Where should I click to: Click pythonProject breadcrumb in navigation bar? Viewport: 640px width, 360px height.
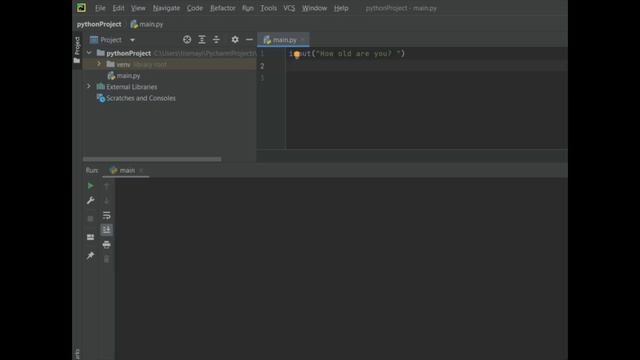99,24
